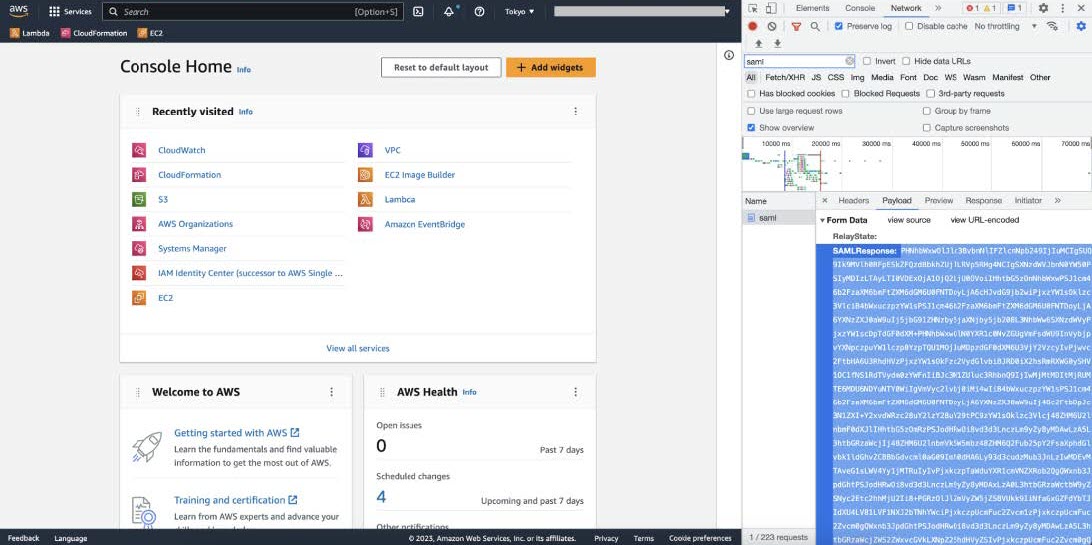This screenshot has width=1092, height=545.
Task: Check the Invert filter option
Action: (x=867, y=61)
